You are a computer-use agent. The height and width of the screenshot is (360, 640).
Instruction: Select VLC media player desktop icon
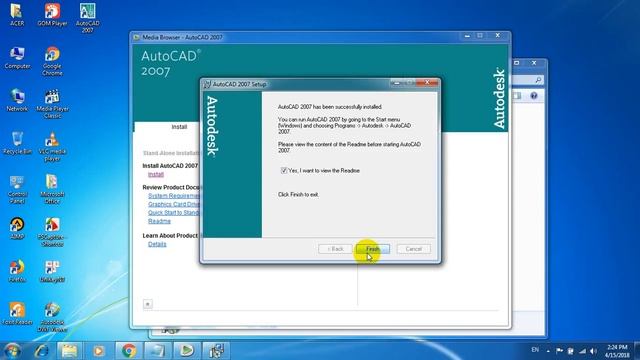point(52,147)
